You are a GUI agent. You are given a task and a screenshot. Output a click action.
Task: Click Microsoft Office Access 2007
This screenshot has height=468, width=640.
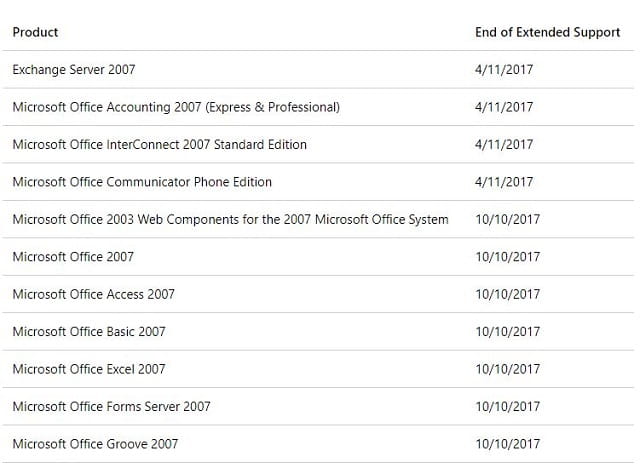93,295
